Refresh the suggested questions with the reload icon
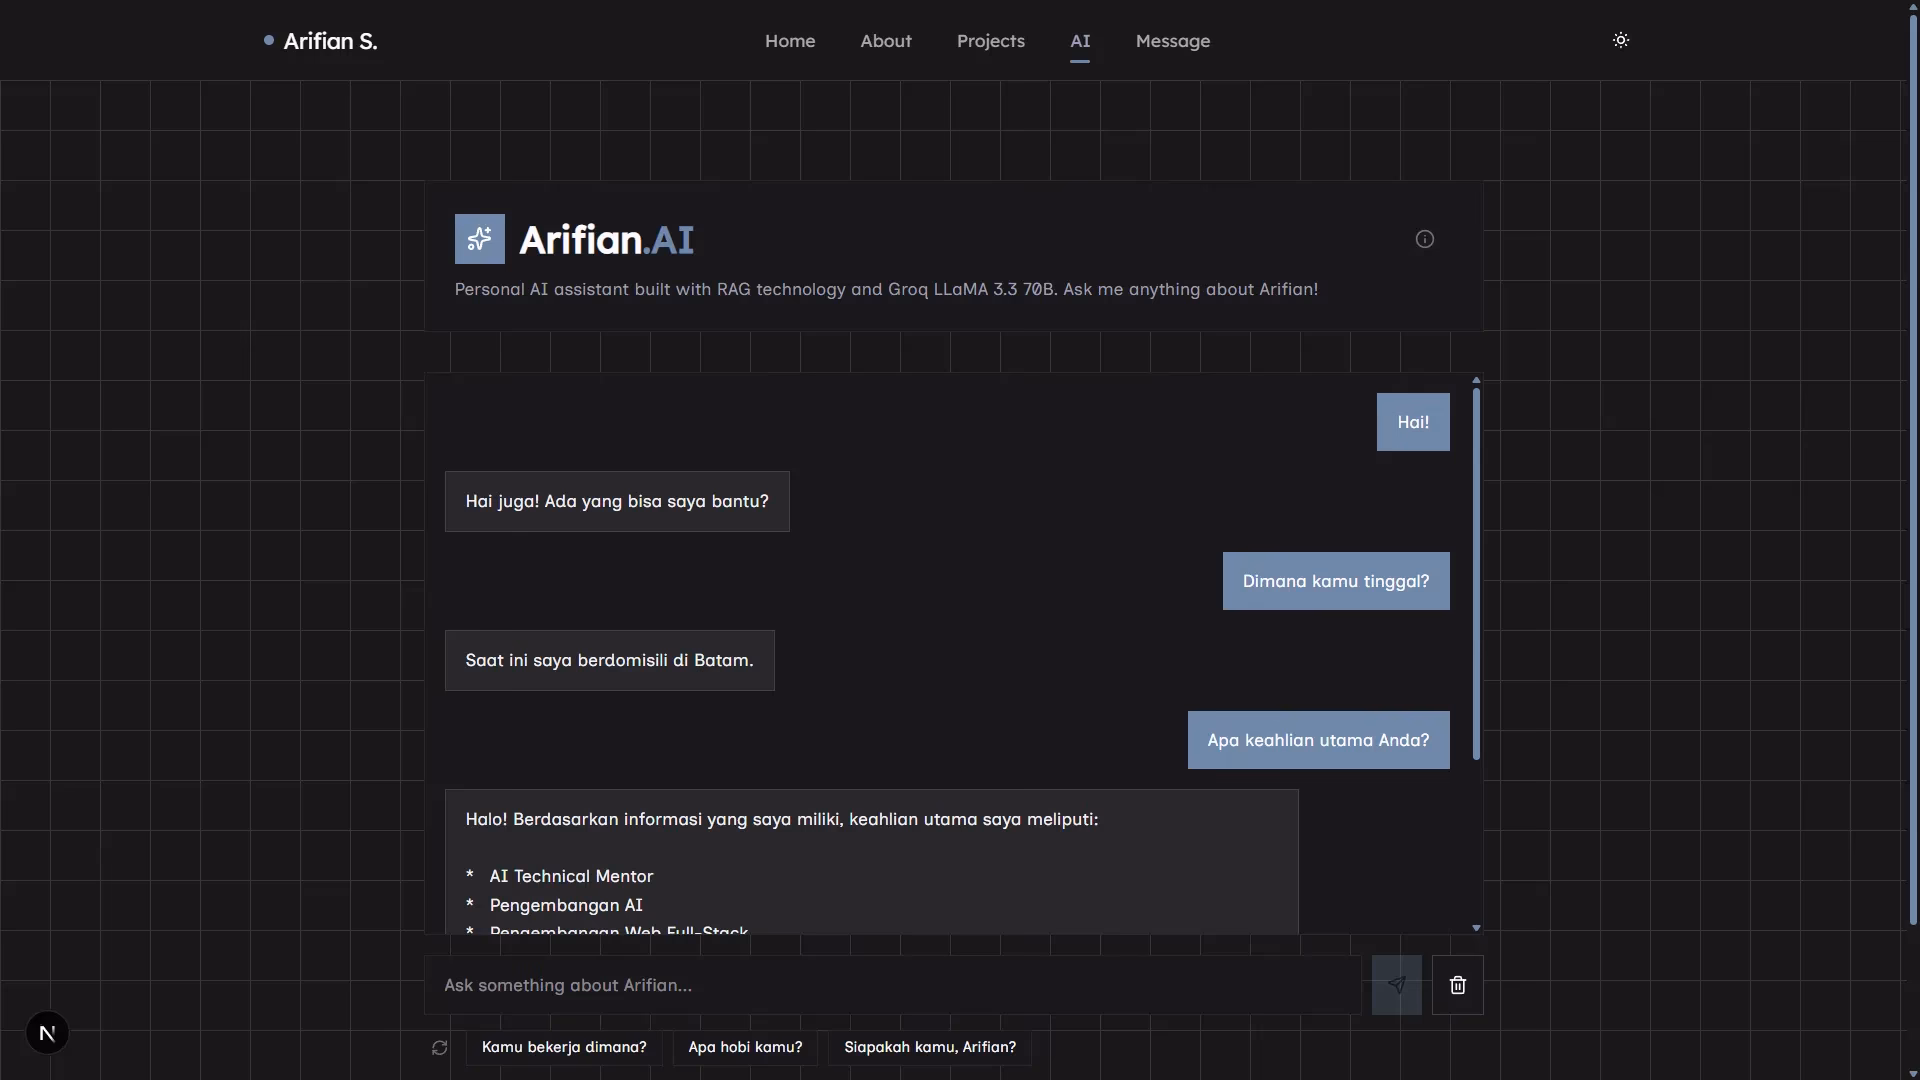1920x1080 pixels. pos(438,1047)
